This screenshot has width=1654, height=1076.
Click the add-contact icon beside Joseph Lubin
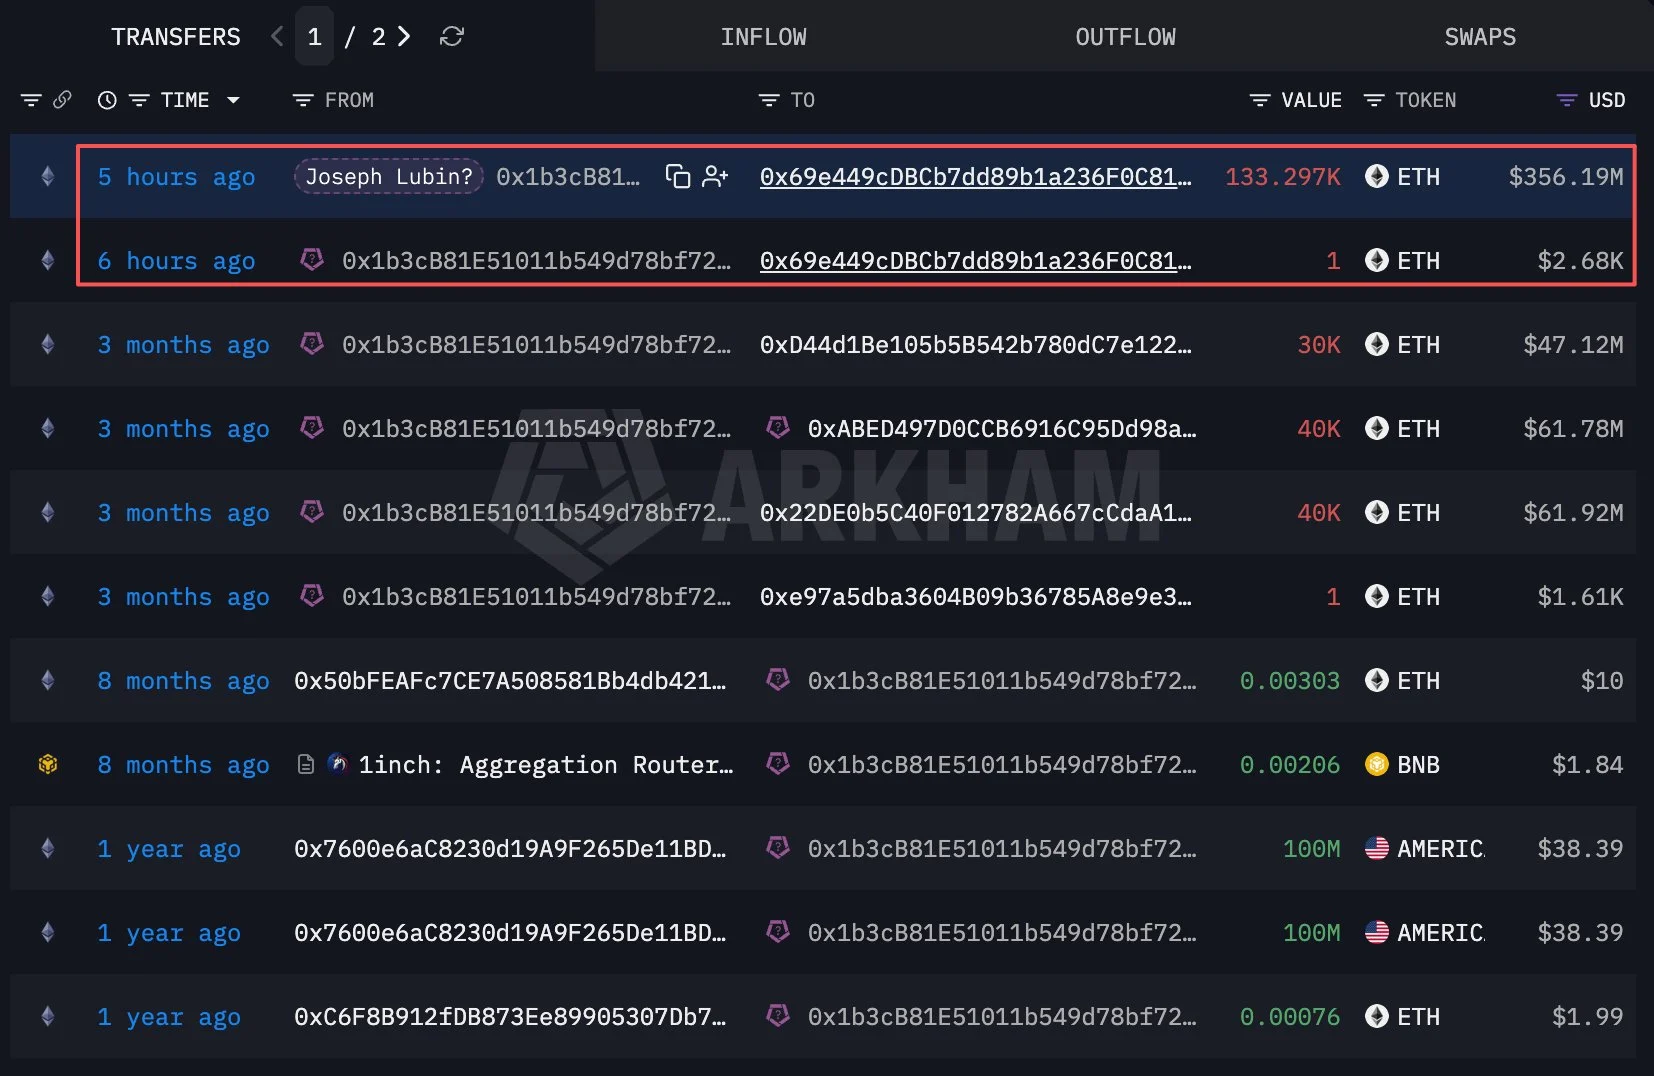tap(715, 177)
